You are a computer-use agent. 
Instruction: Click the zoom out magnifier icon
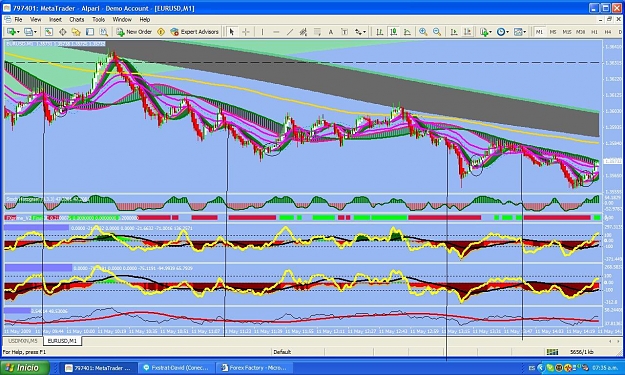[437, 32]
